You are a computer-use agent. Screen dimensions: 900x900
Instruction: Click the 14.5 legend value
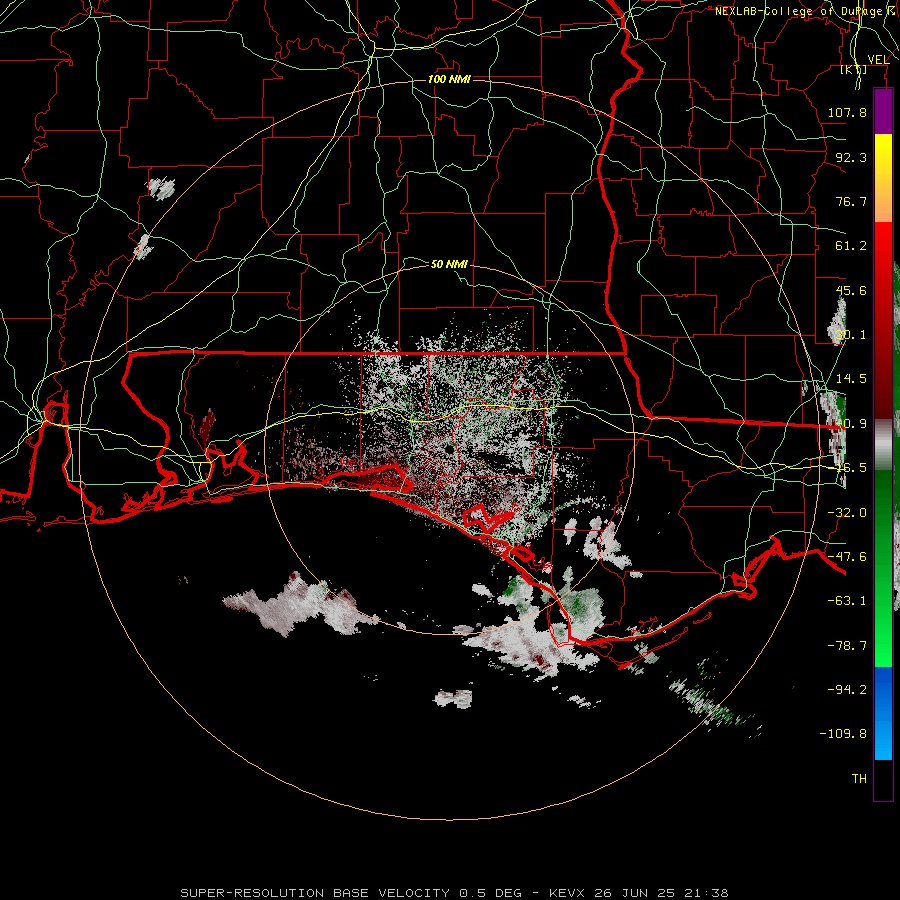[851, 379]
